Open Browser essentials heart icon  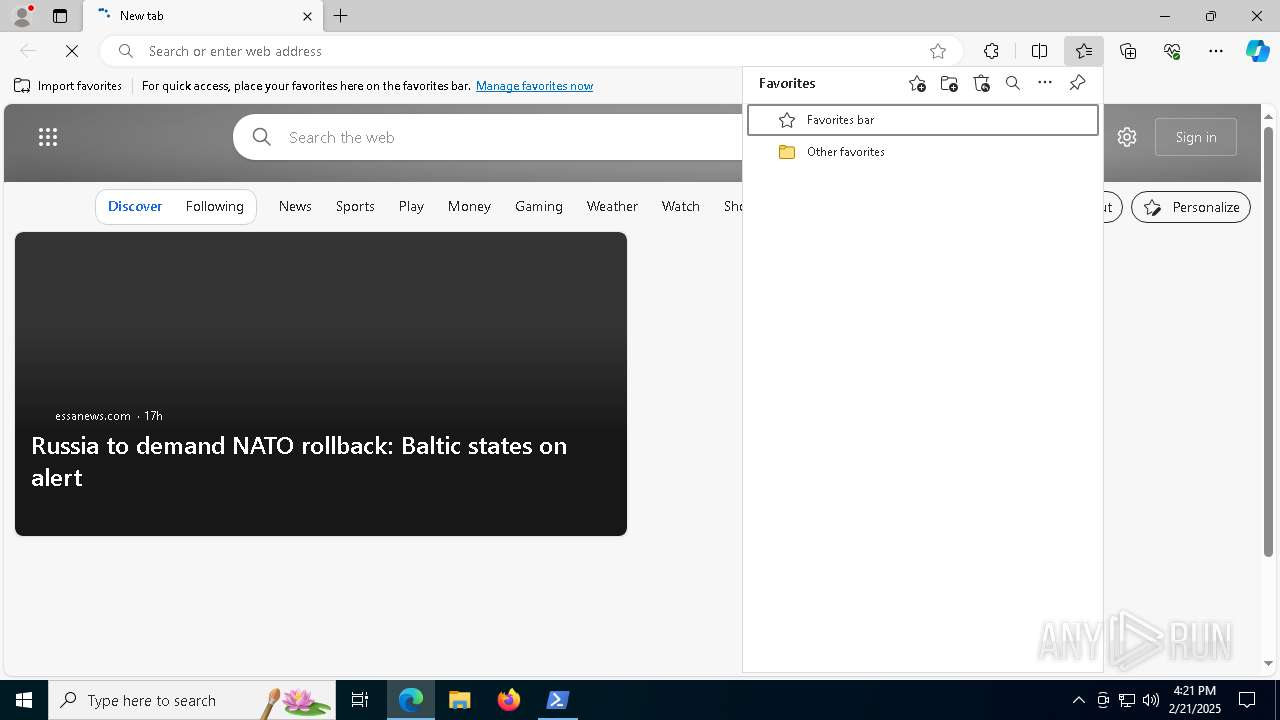[1172, 51]
